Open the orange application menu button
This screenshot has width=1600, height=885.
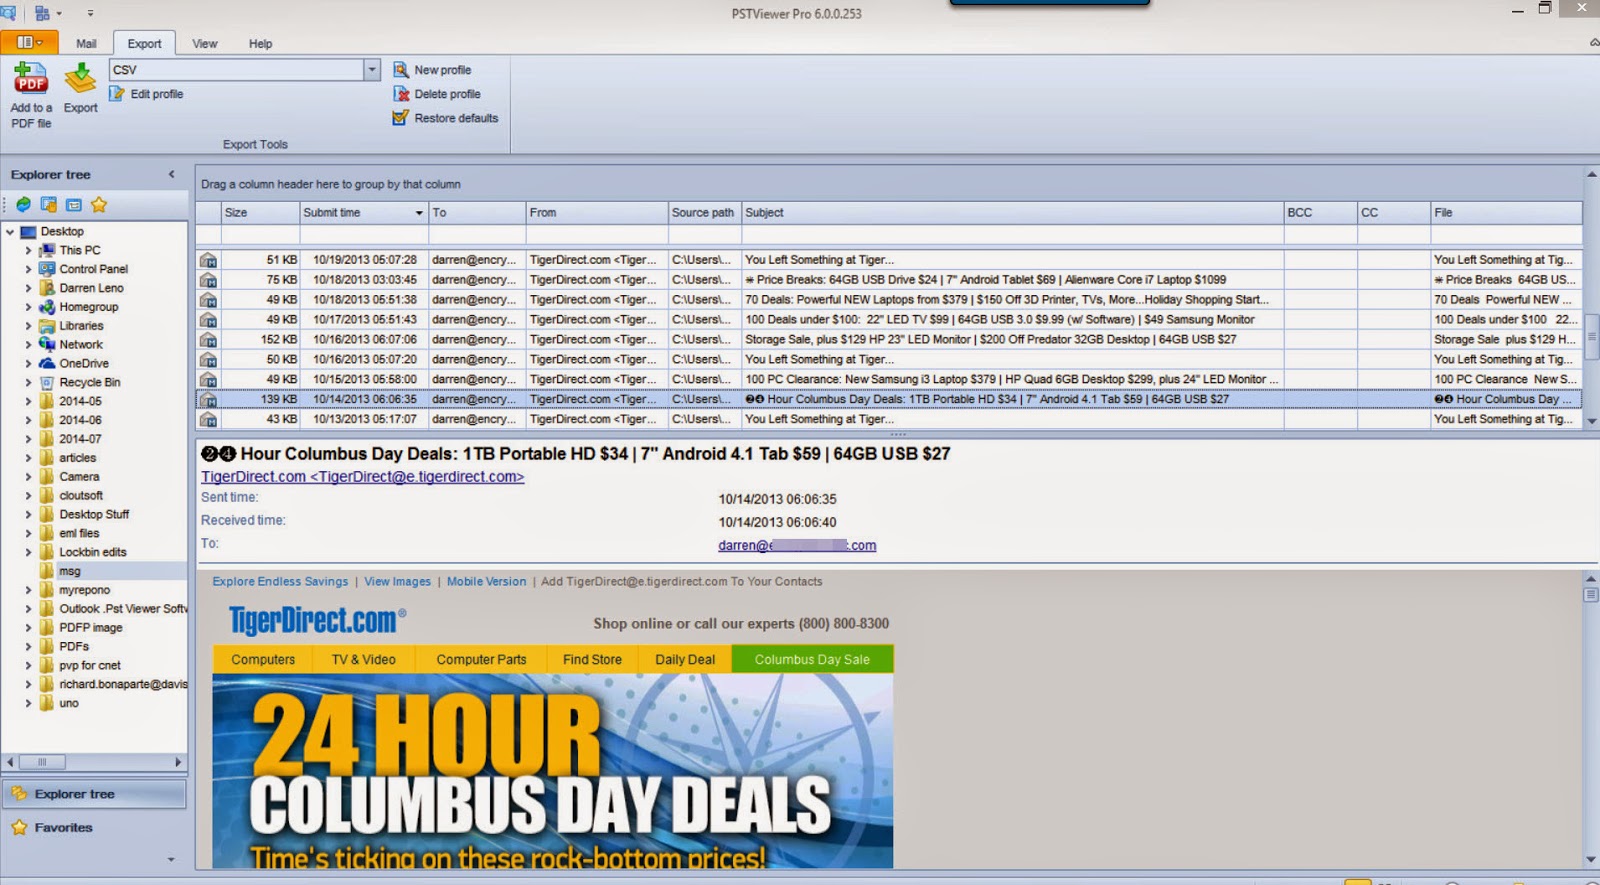[x=29, y=42]
